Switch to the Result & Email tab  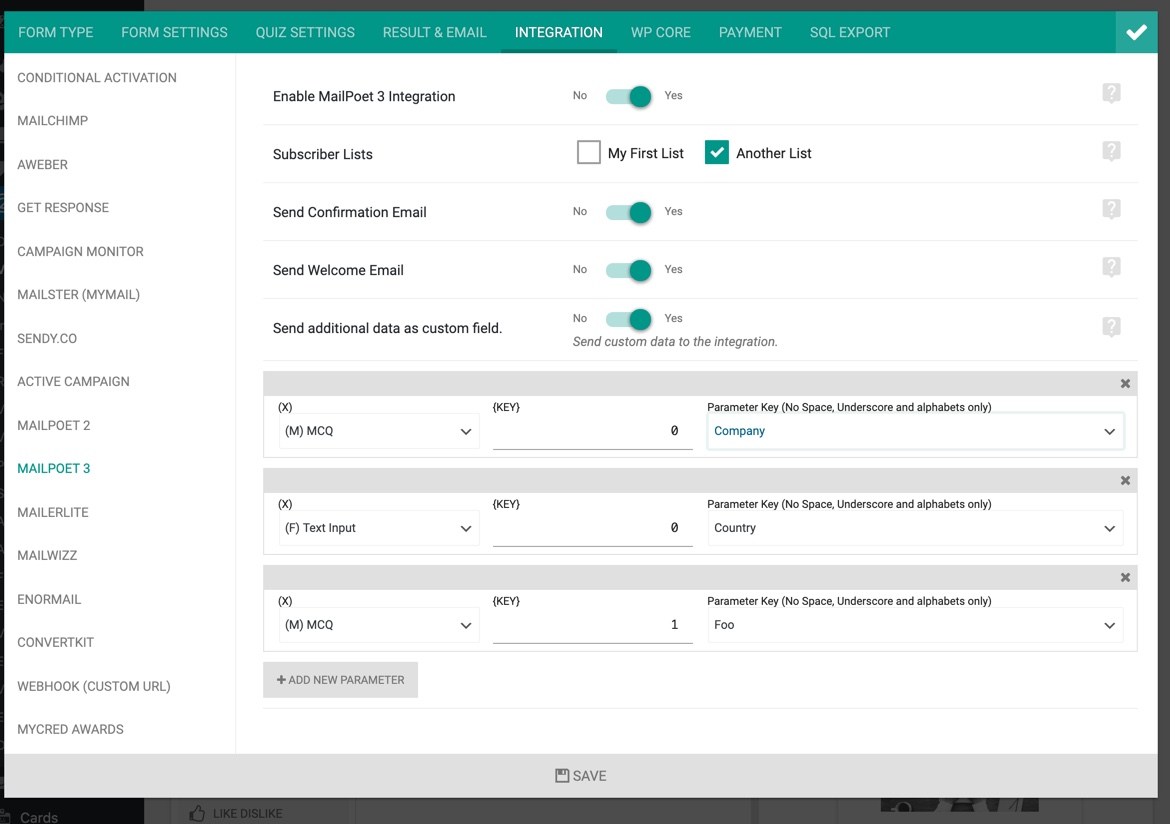click(434, 33)
